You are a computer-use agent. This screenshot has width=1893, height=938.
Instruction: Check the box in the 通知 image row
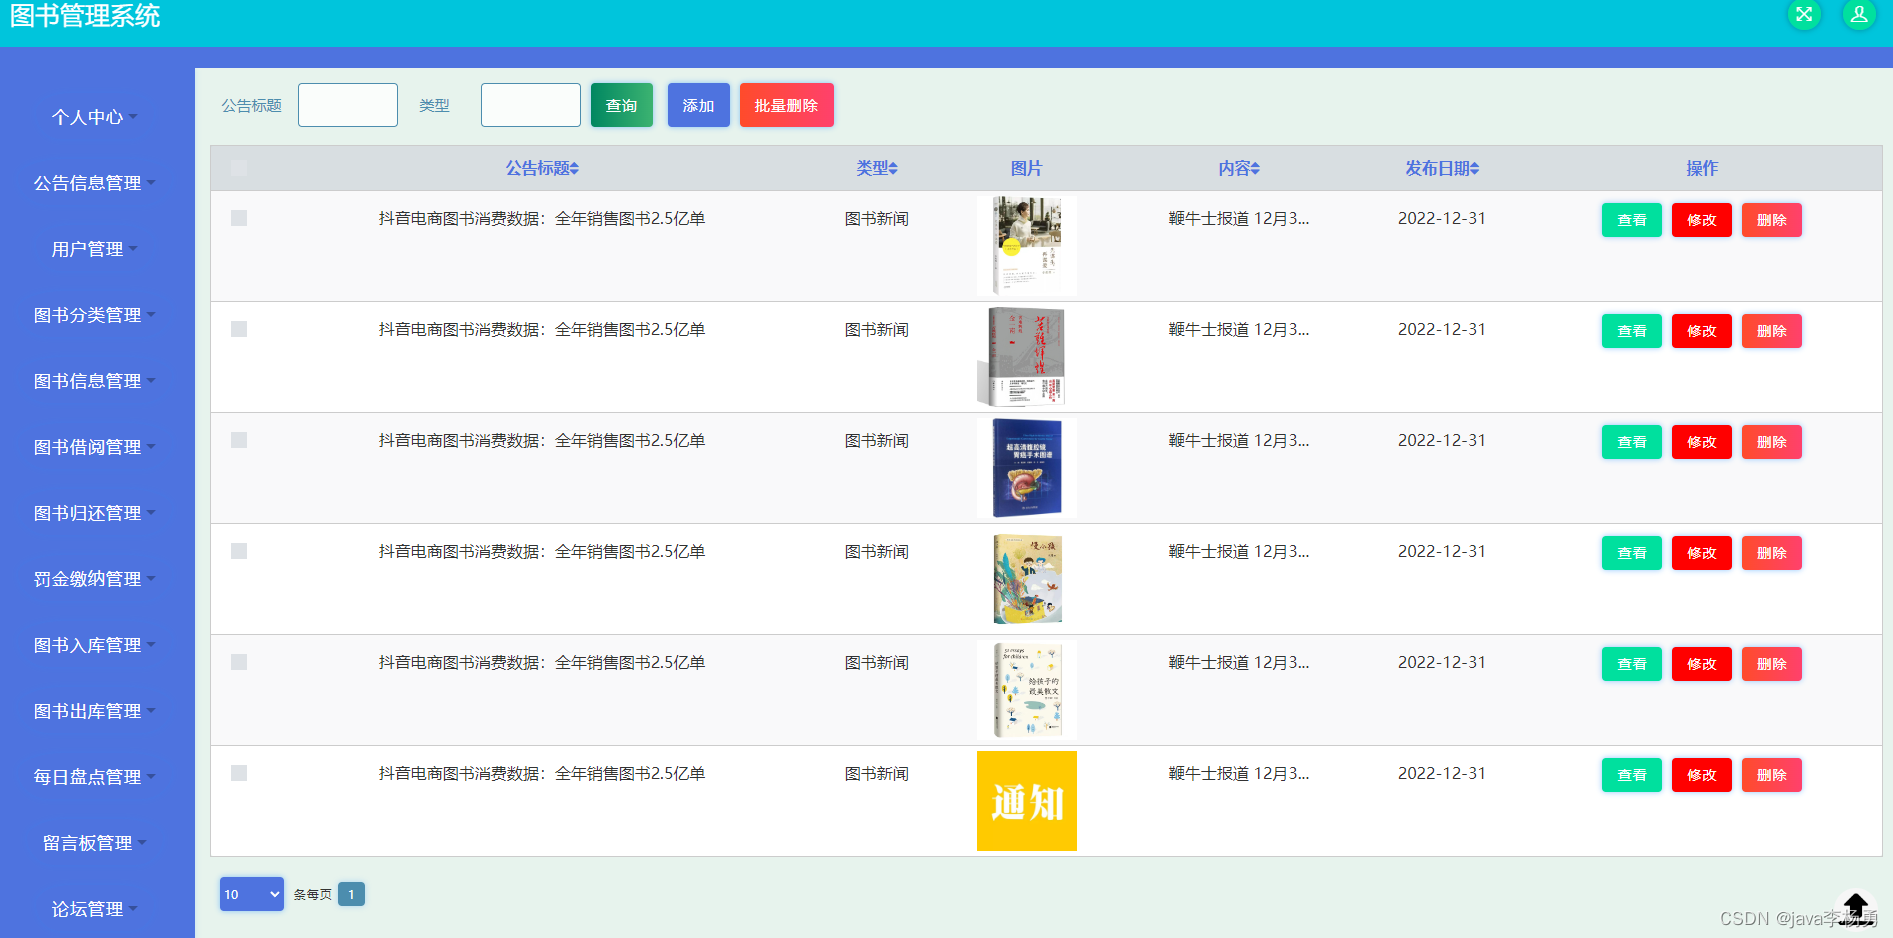(239, 773)
